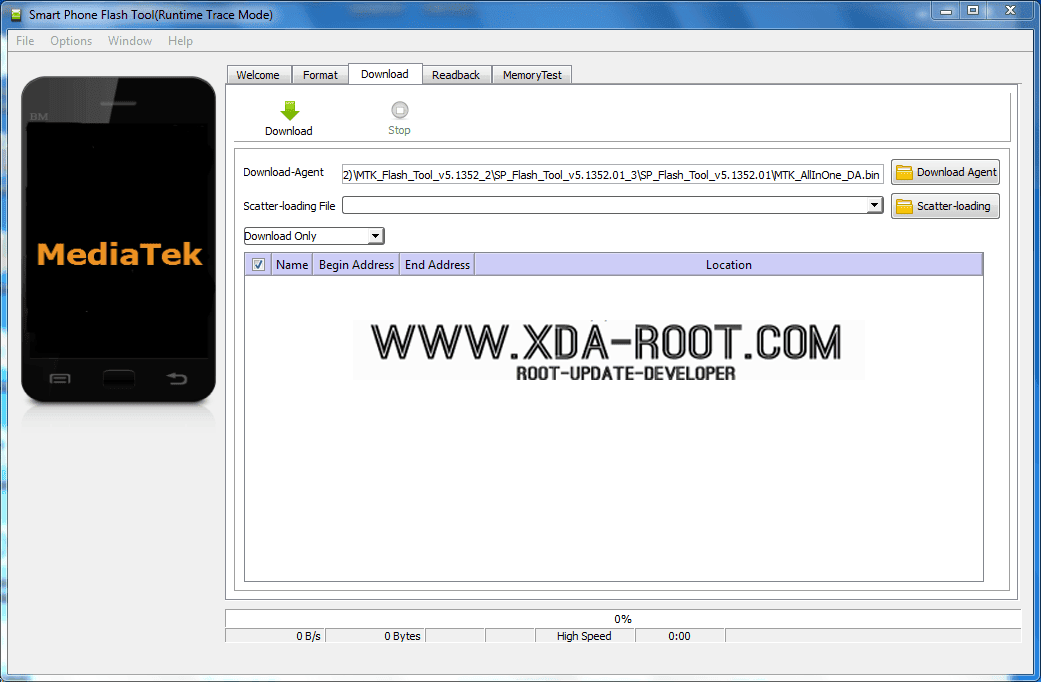The height and width of the screenshot is (682, 1041).
Task: Click the Download Agent folder button
Action: [945, 173]
